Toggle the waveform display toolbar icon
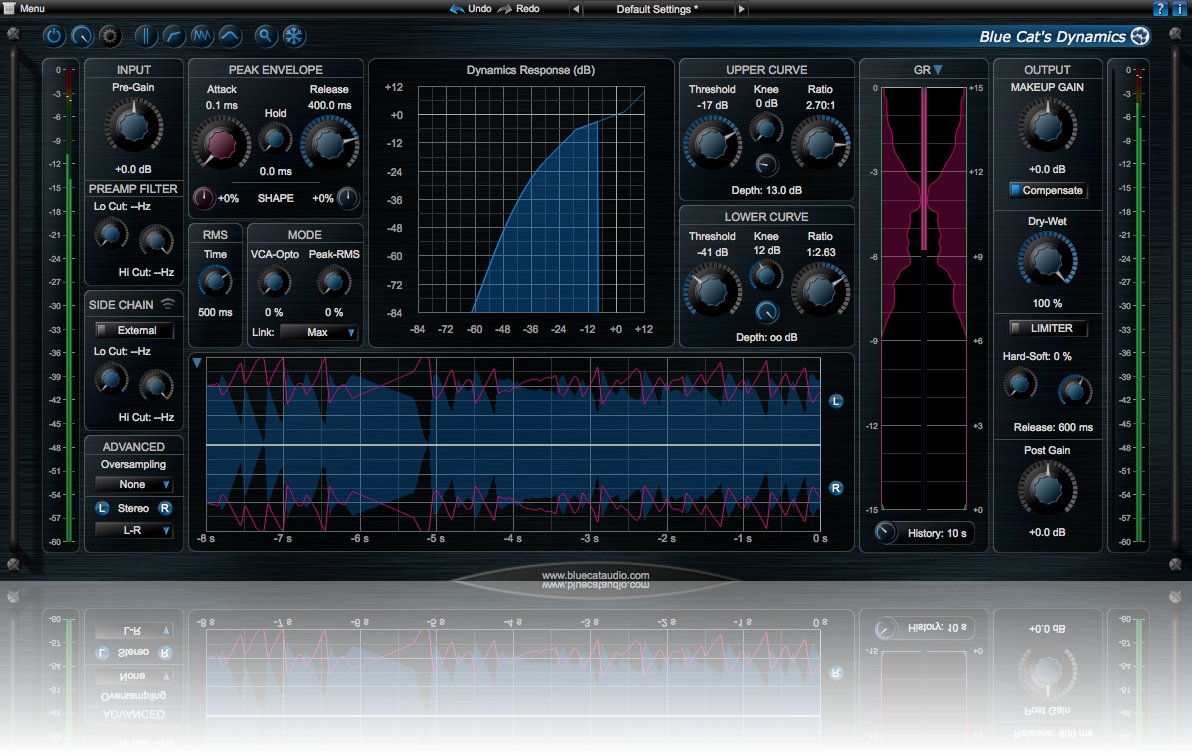1192x755 pixels. 201,36
